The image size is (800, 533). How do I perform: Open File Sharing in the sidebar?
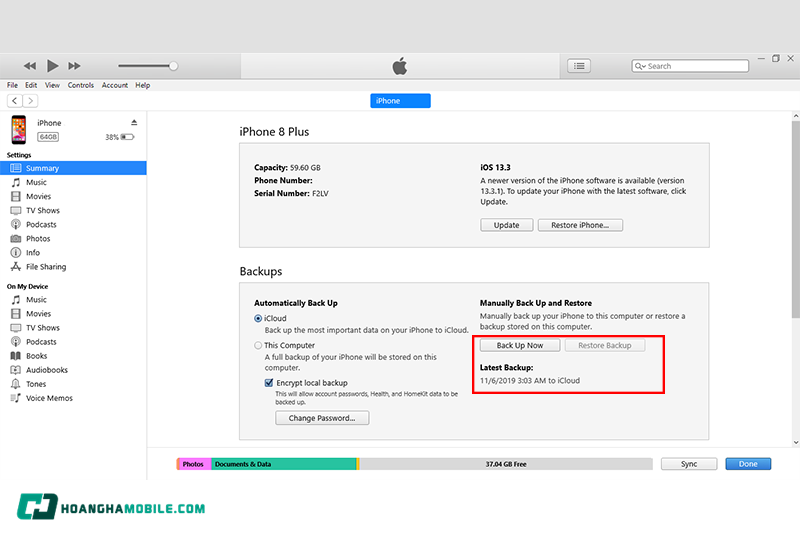click(46, 267)
